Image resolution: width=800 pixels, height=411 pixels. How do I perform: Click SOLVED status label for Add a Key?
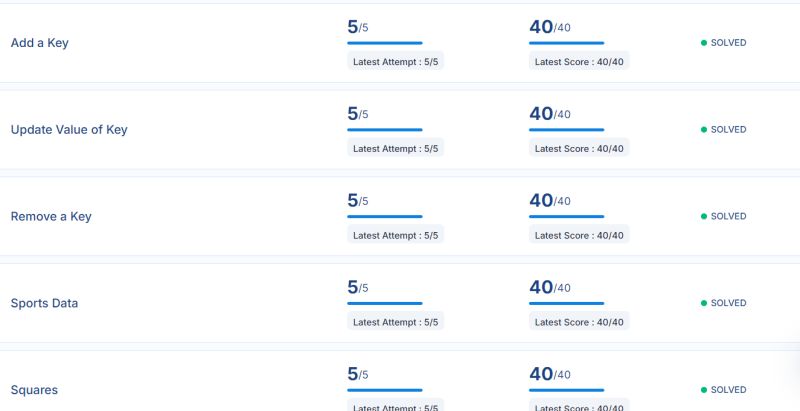click(x=729, y=43)
